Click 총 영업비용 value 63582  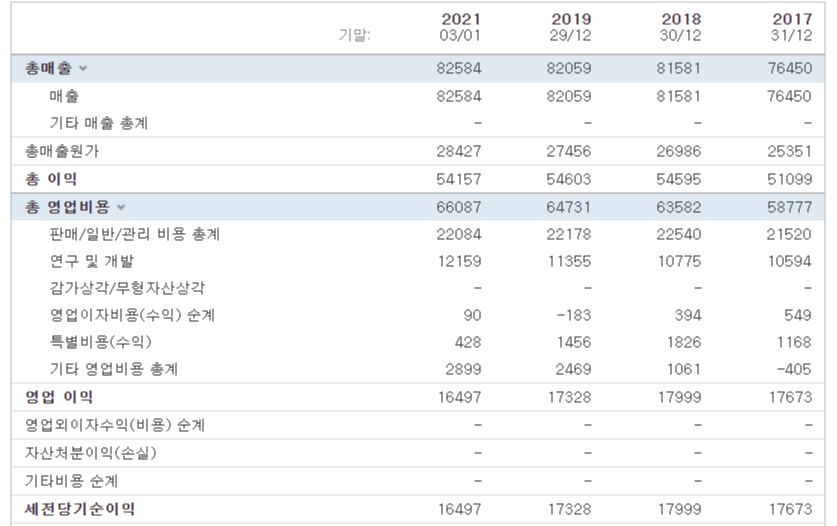679,207
